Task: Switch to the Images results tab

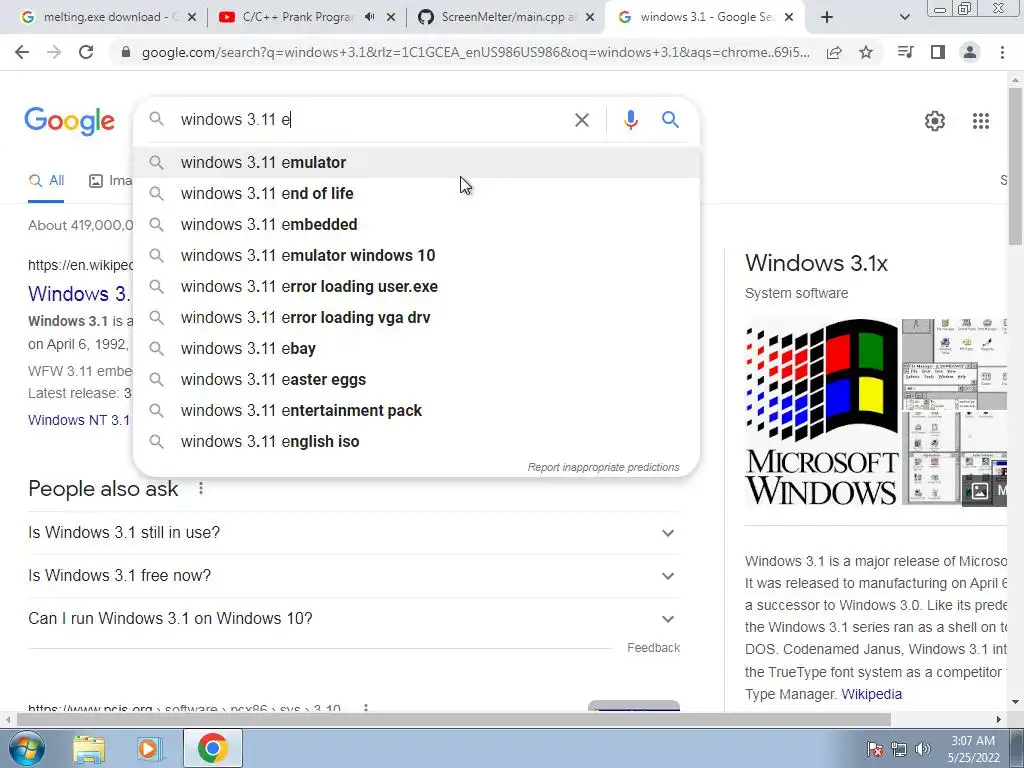Action: point(110,181)
